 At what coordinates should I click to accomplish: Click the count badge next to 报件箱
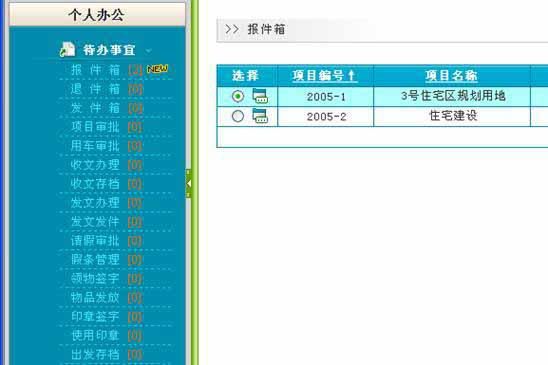(135, 70)
